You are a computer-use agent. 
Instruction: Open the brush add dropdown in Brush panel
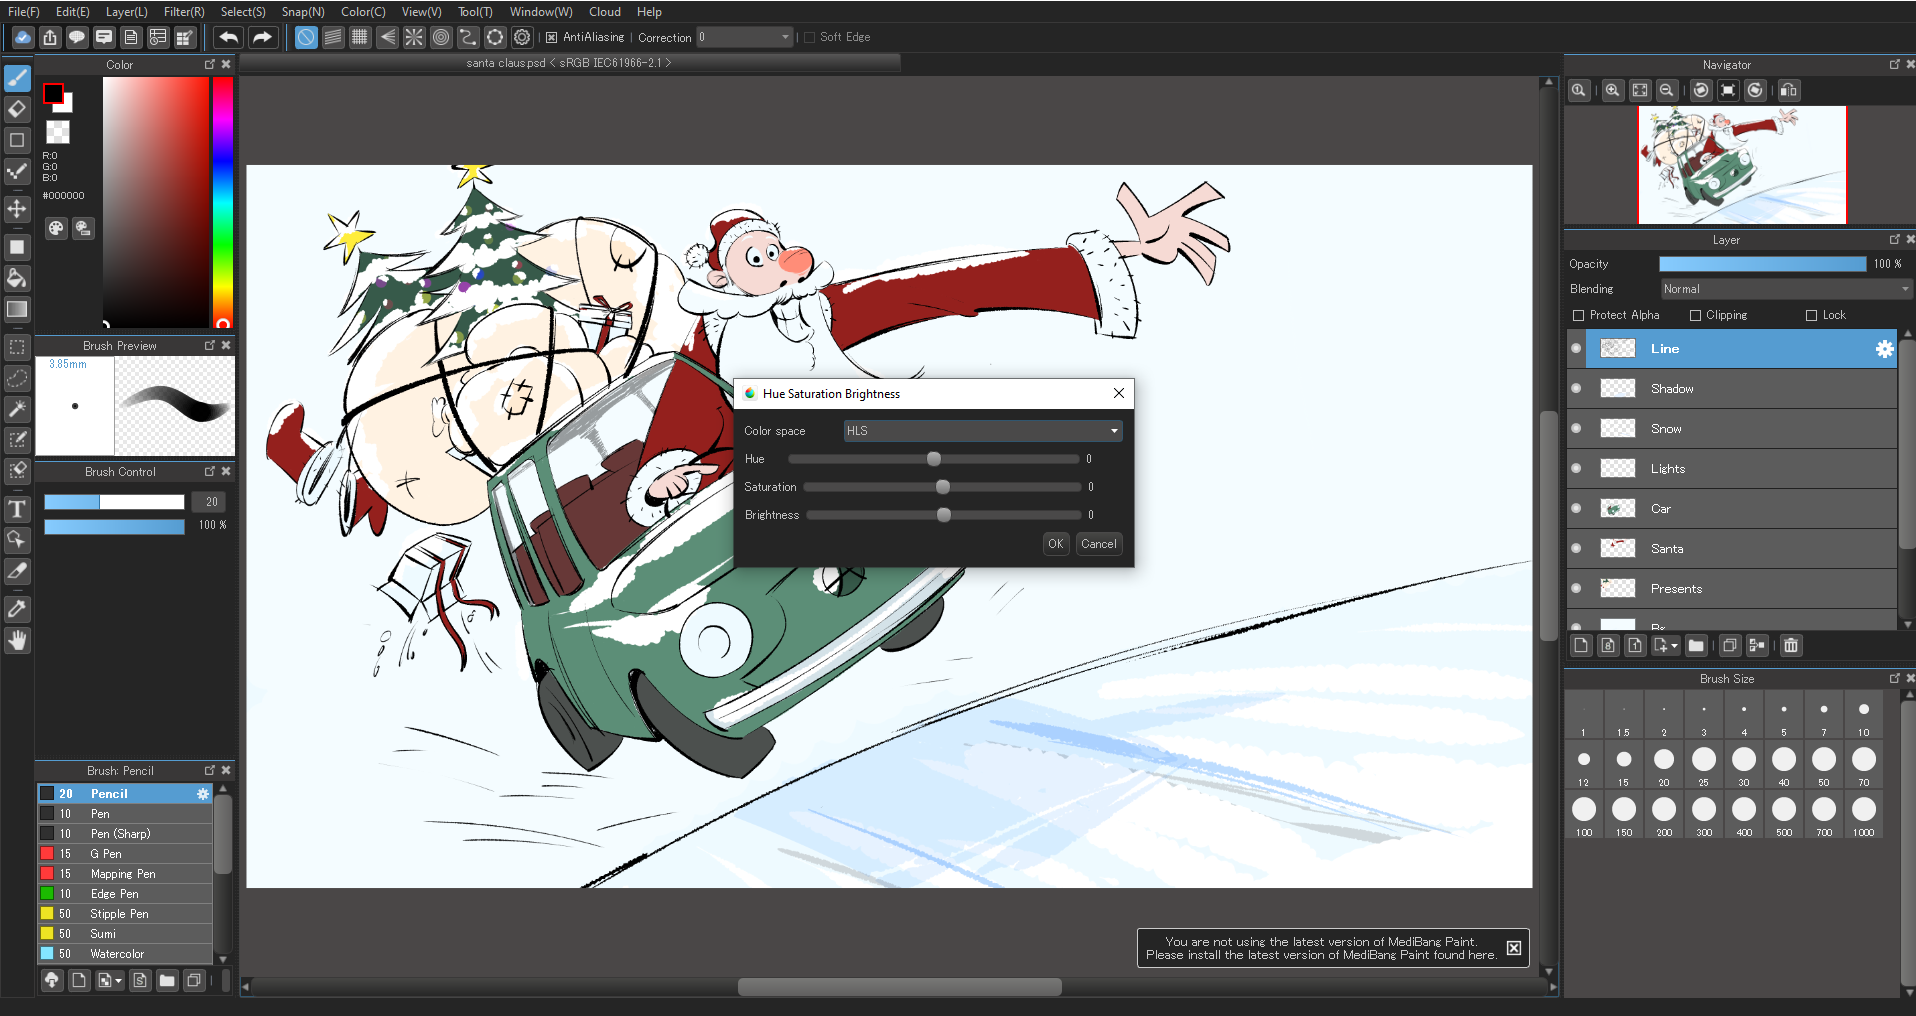118,981
